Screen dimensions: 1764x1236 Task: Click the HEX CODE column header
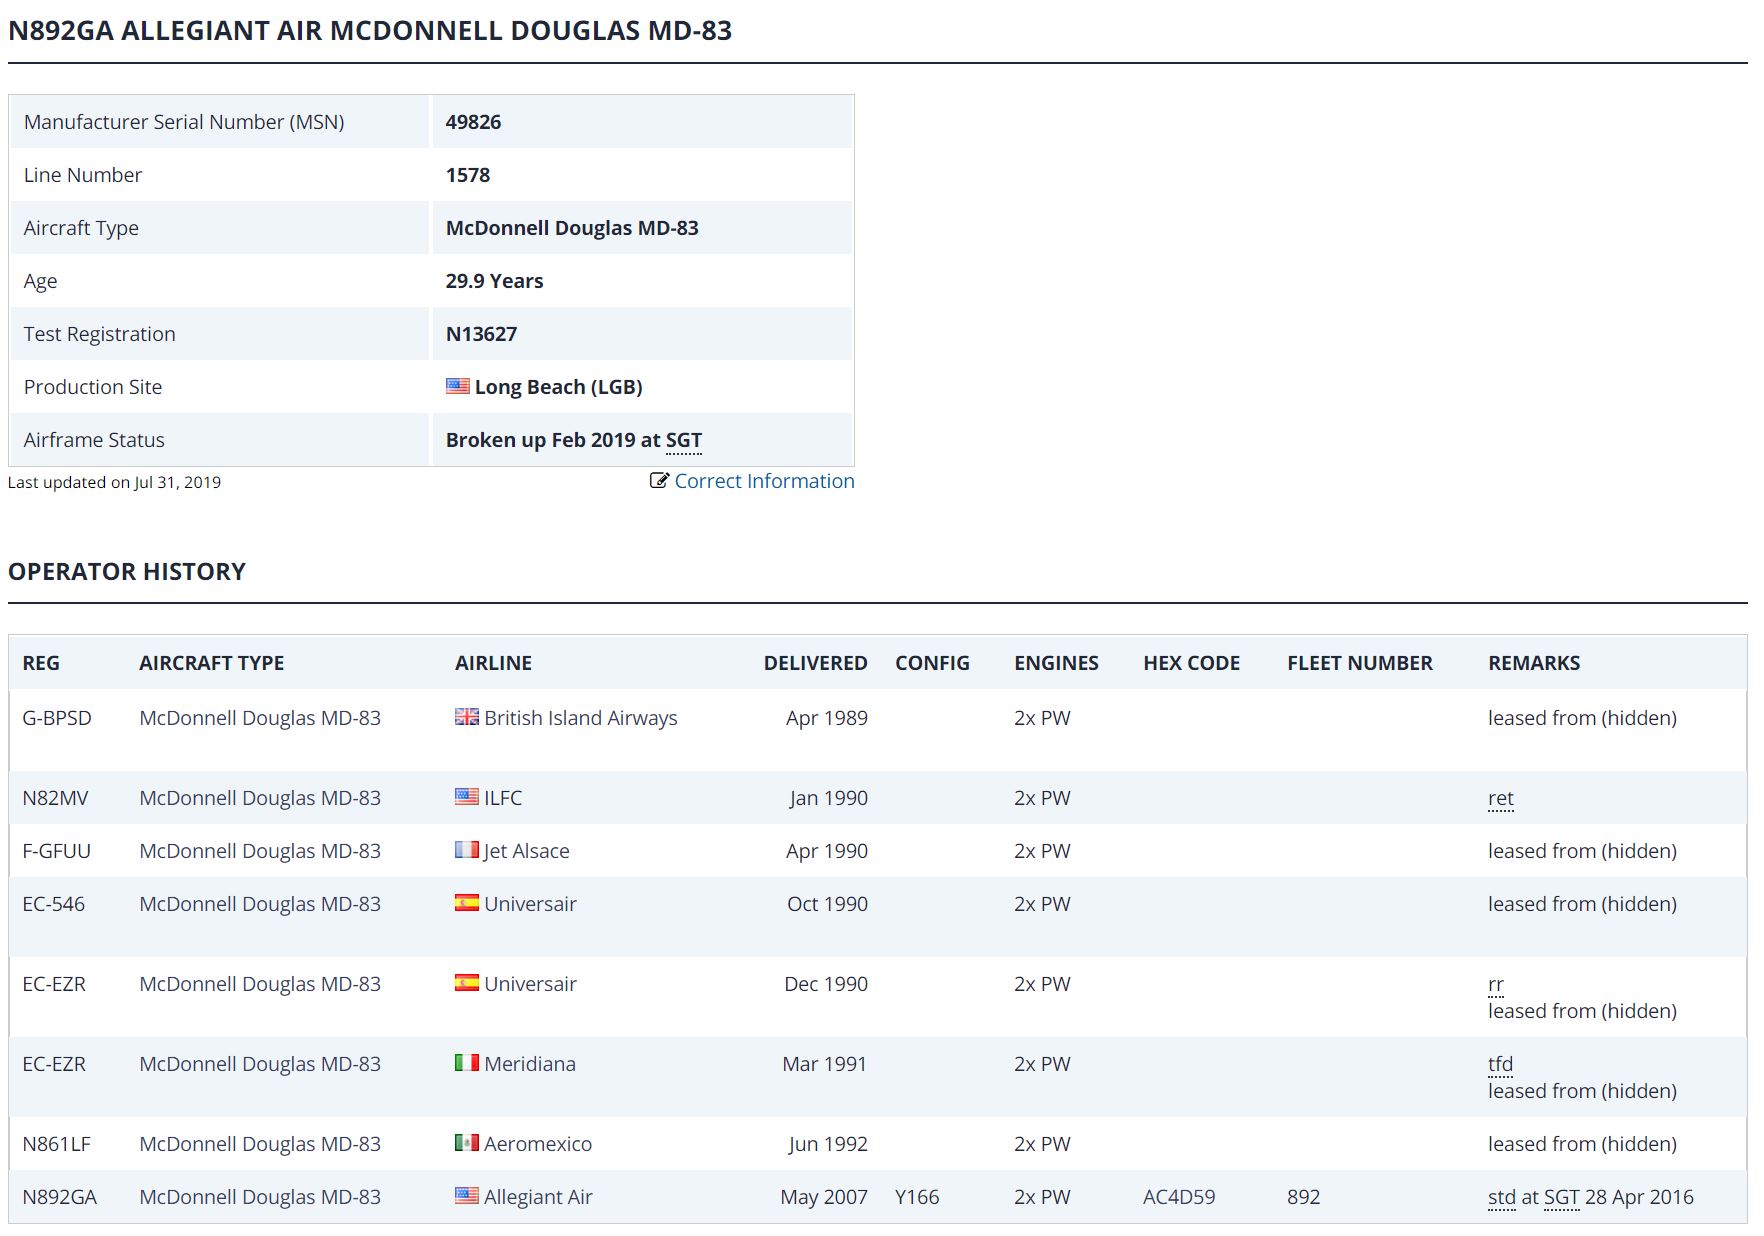click(1192, 663)
